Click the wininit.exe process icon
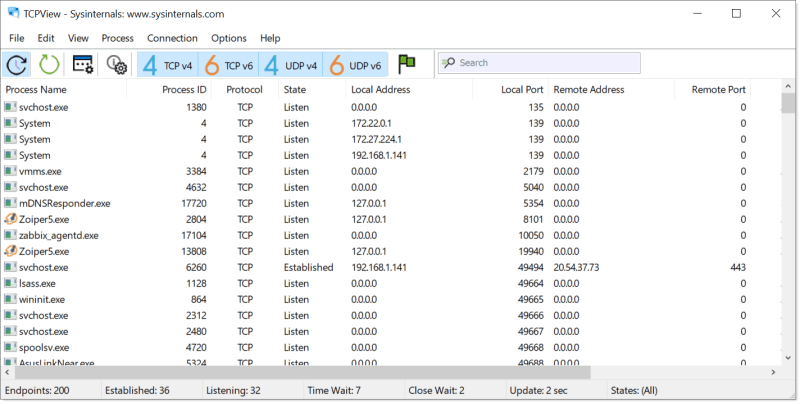Screen dimensions: 800x404 coord(10,299)
